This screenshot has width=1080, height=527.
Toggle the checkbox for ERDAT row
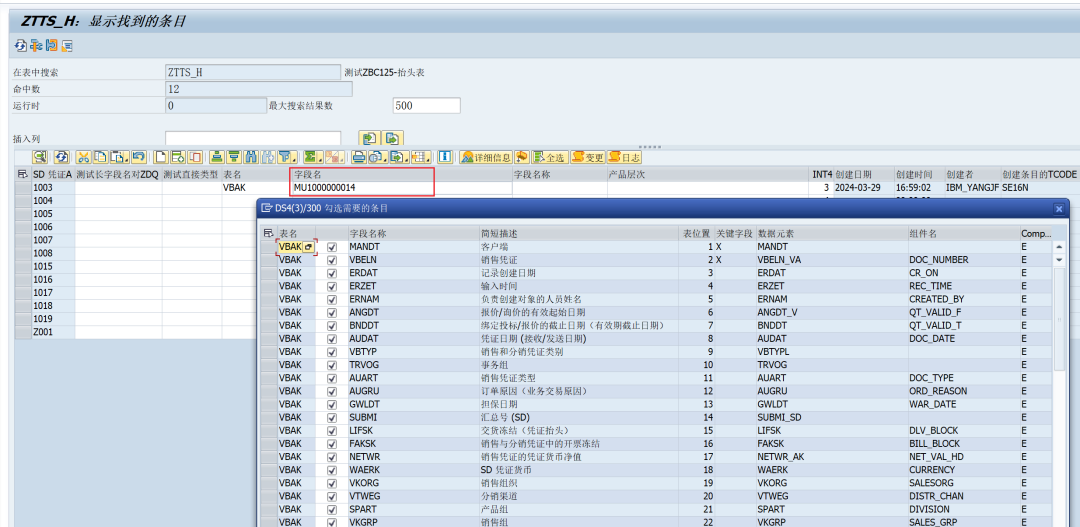pos(332,273)
